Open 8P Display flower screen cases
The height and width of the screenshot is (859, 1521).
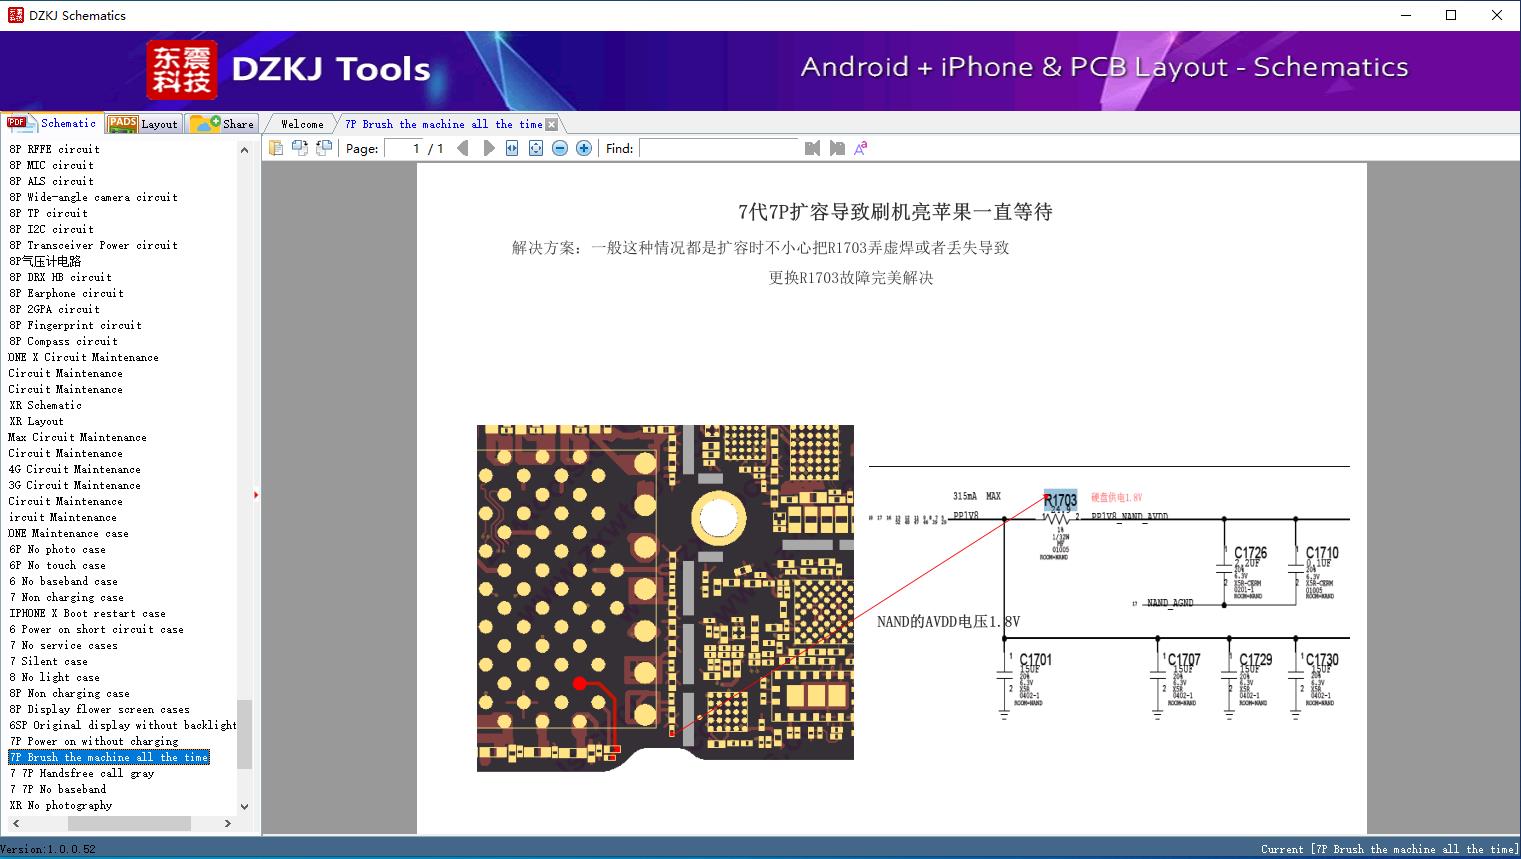click(x=99, y=709)
